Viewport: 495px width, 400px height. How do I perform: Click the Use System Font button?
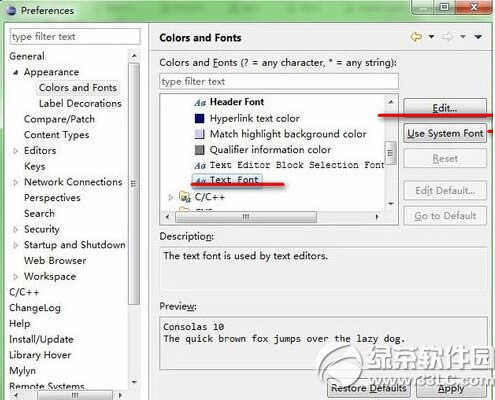point(445,133)
